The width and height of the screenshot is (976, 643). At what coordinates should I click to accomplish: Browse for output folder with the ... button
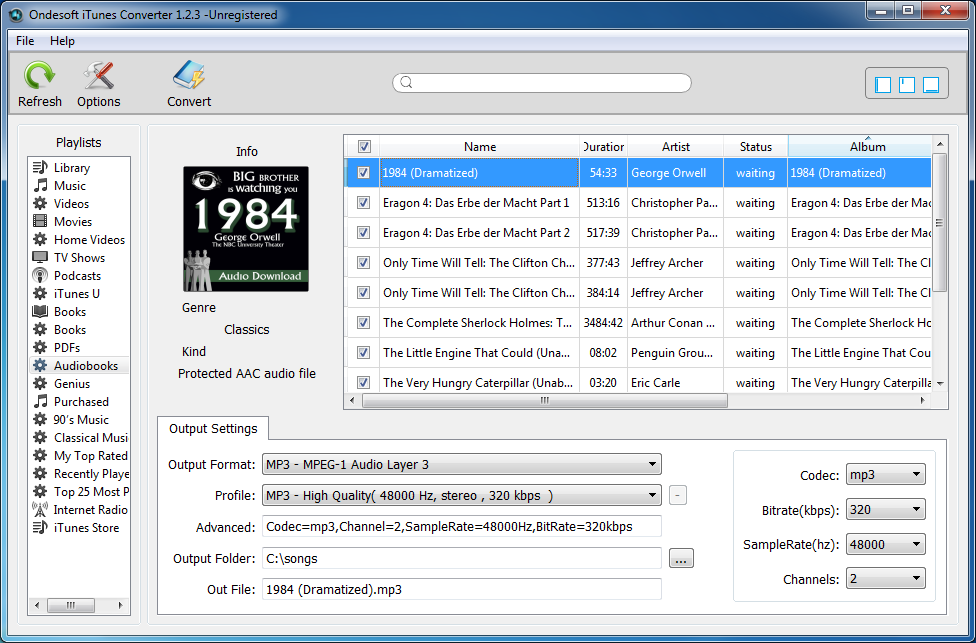click(681, 559)
